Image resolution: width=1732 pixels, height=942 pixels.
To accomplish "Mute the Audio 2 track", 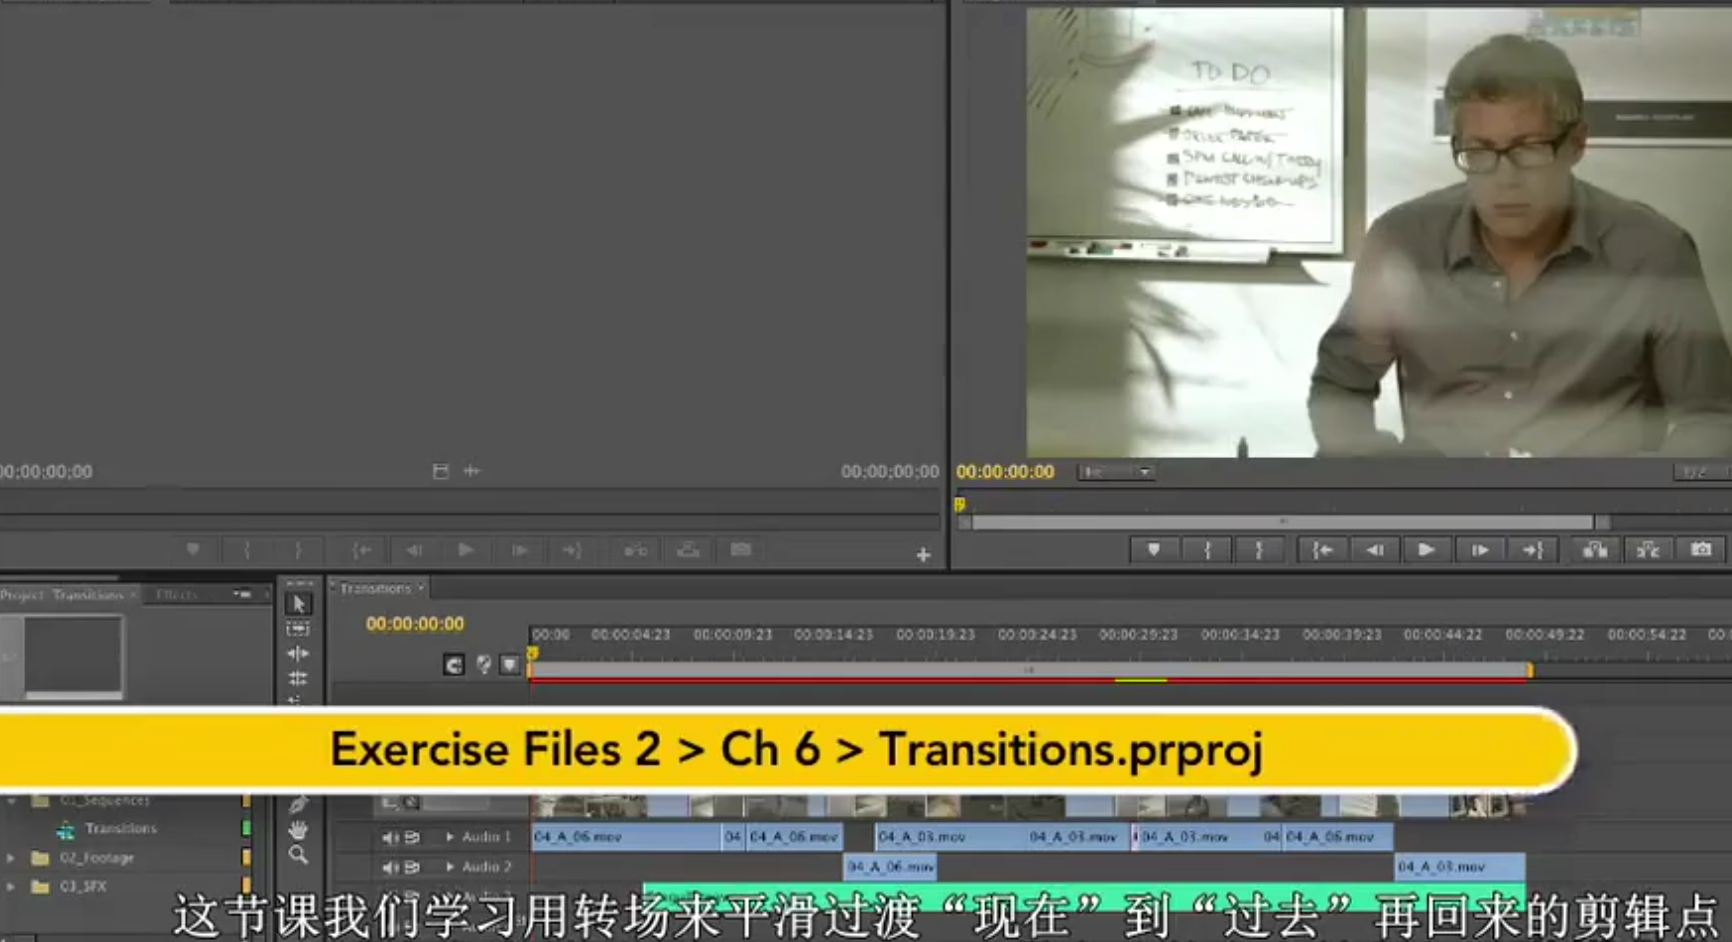I will (390, 867).
